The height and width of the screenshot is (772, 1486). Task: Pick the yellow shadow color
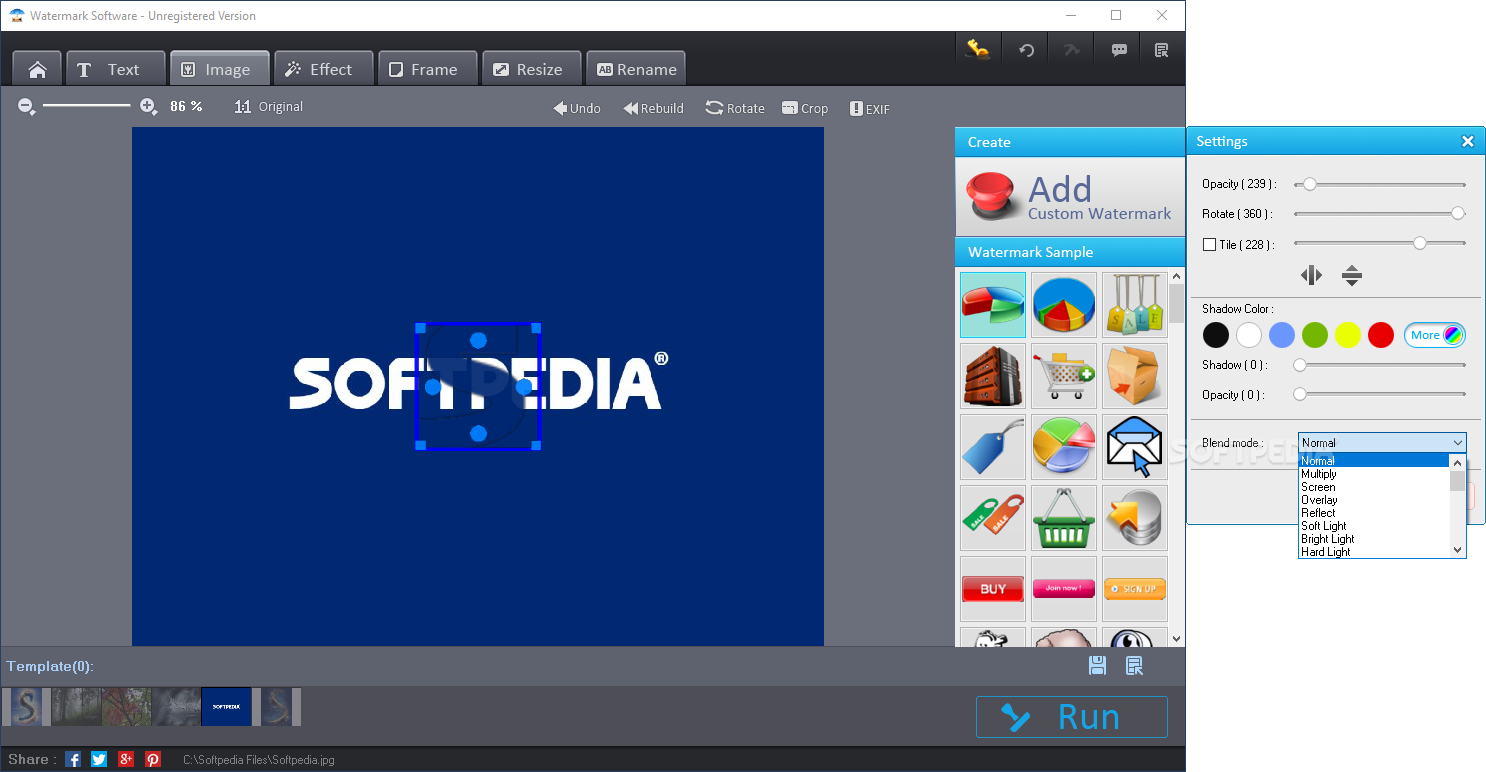coord(1348,335)
